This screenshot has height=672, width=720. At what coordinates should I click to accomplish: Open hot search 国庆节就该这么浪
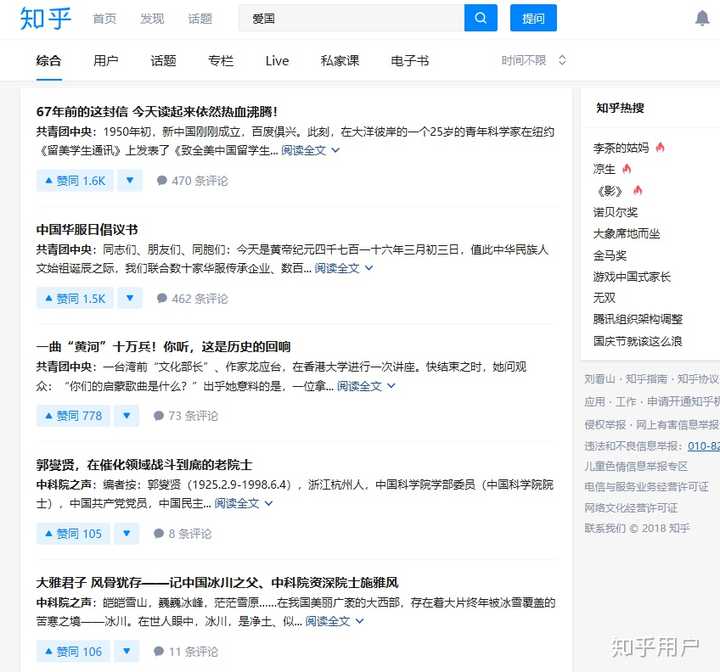(x=637, y=341)
